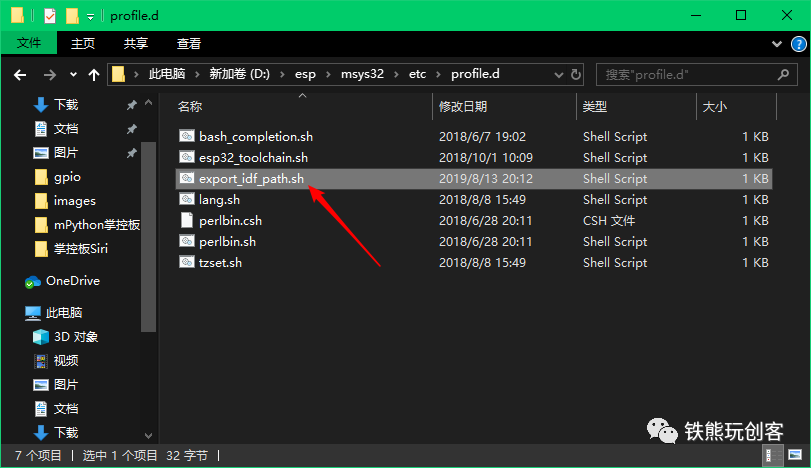811x468 pixels.
Task: Open 视频 under 此电脑
Action: click(66, 360)
